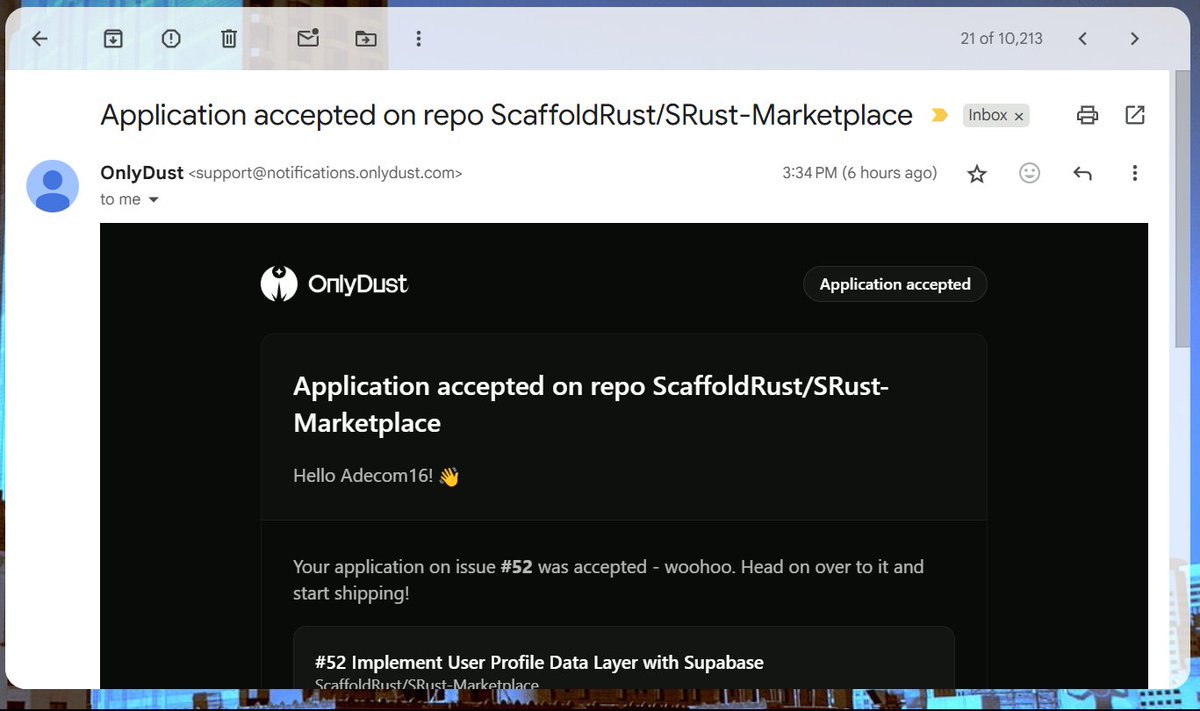Delete the OnlyDust email

point(228,38)
